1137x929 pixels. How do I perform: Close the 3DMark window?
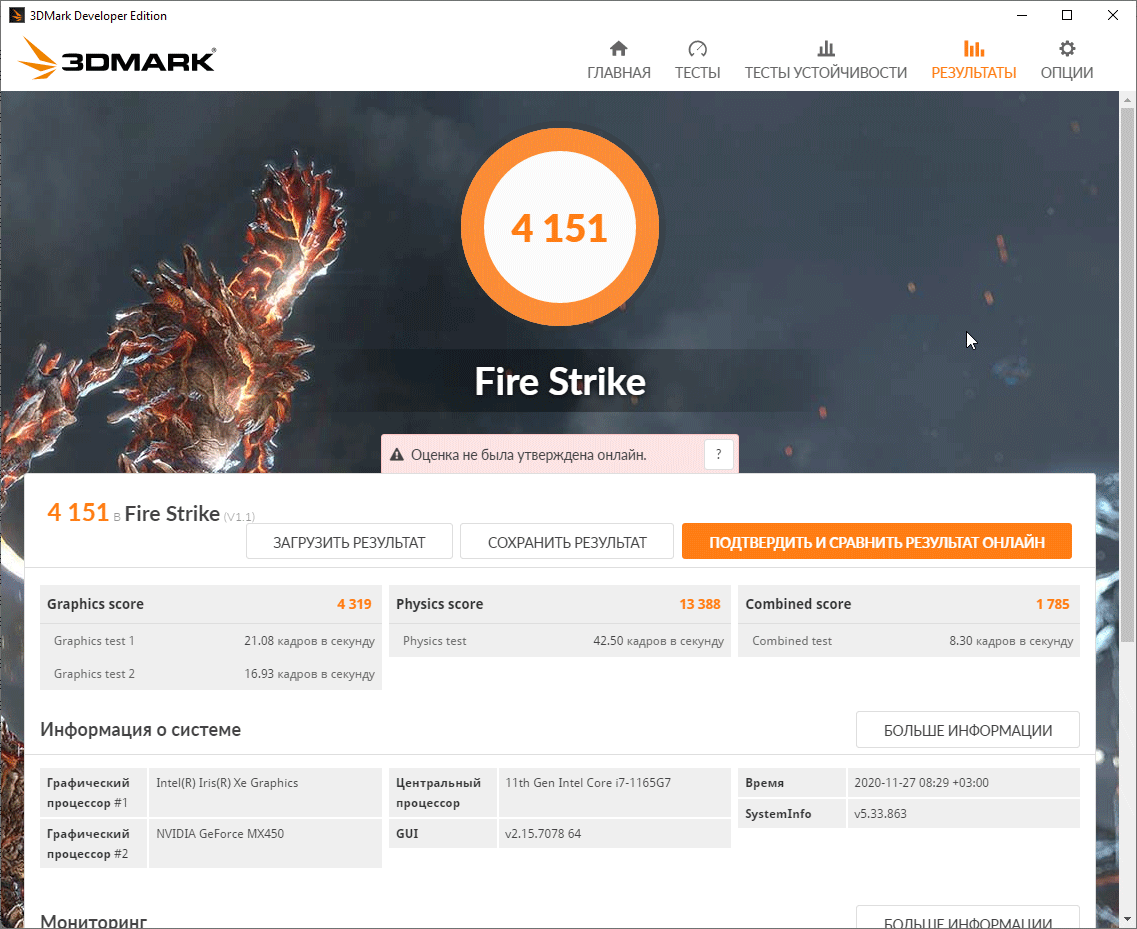click(1112, 15)
